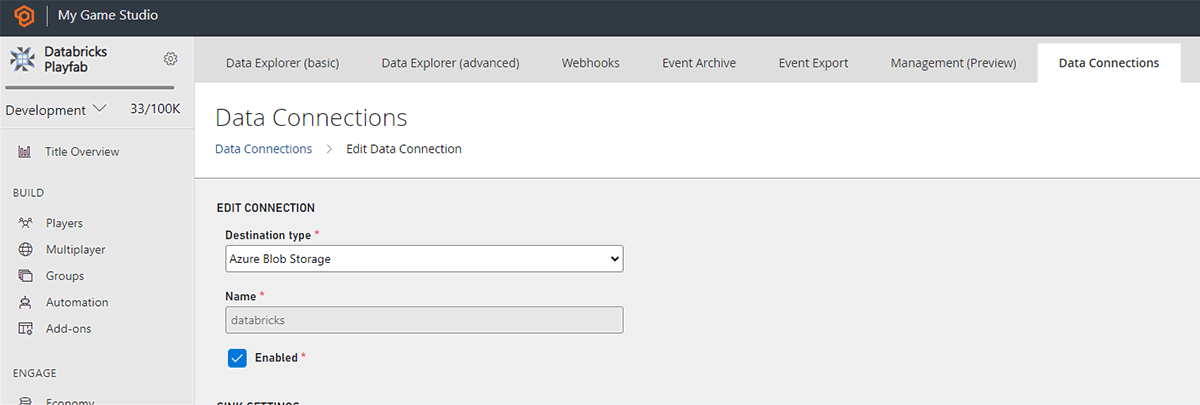
Task: Open the Event Archive tab
Action: click(698, 63)
